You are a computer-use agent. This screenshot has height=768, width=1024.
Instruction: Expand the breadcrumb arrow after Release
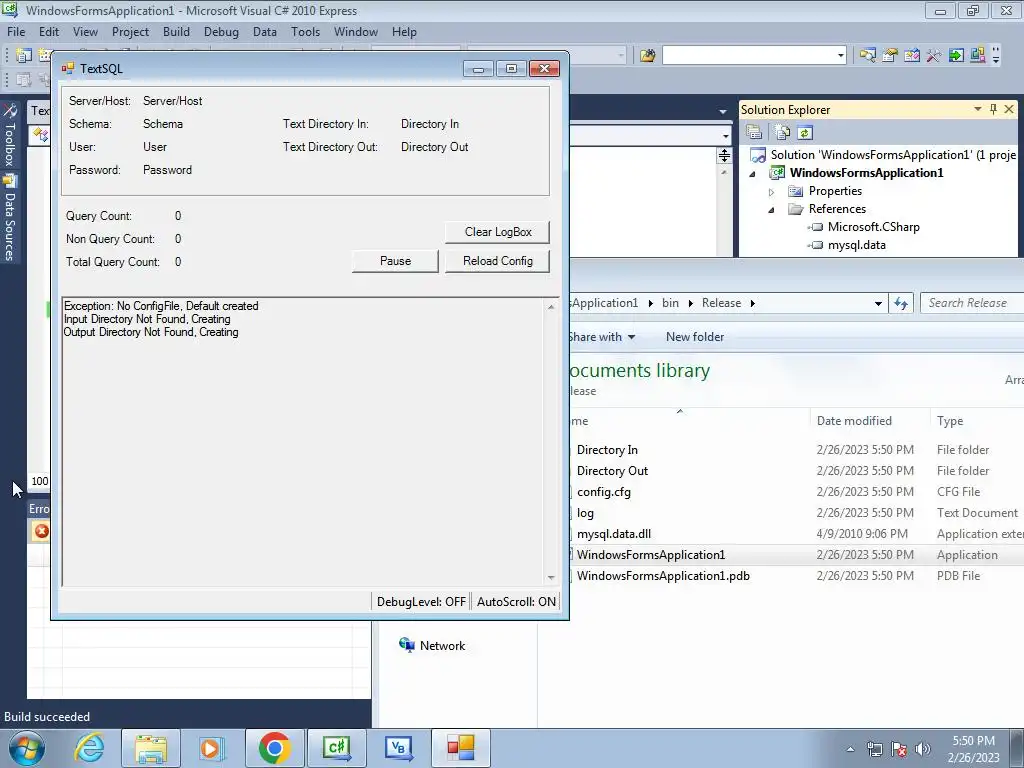(752, 303)
